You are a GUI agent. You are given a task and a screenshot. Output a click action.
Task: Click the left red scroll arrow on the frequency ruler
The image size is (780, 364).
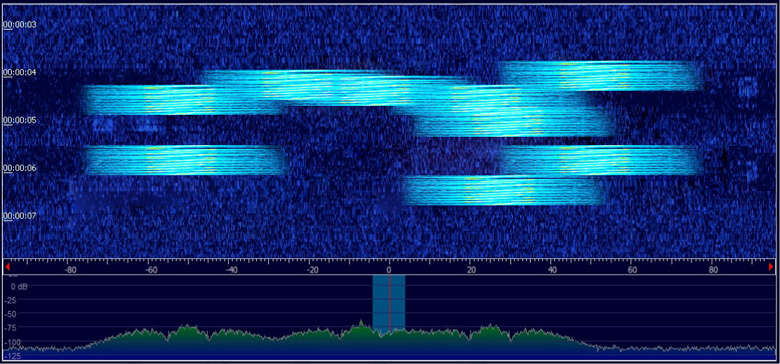[7, 267]
